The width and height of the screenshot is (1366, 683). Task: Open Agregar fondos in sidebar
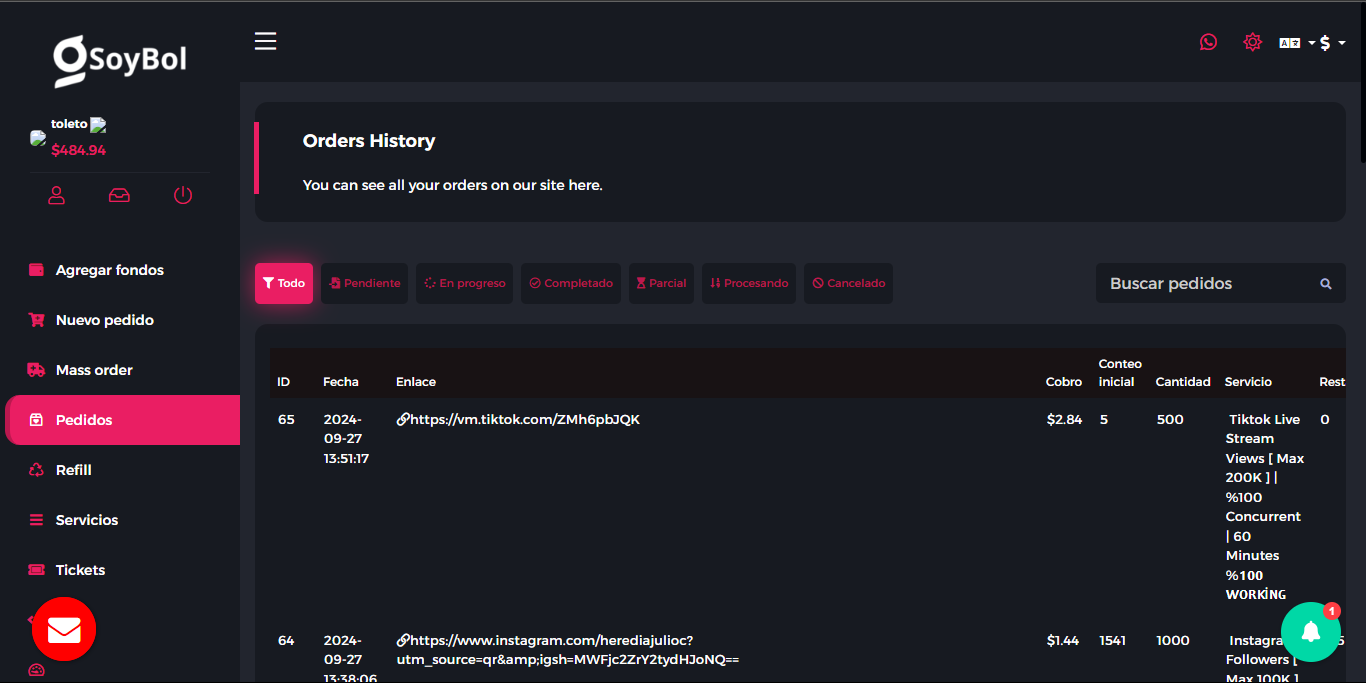(109, 270)
